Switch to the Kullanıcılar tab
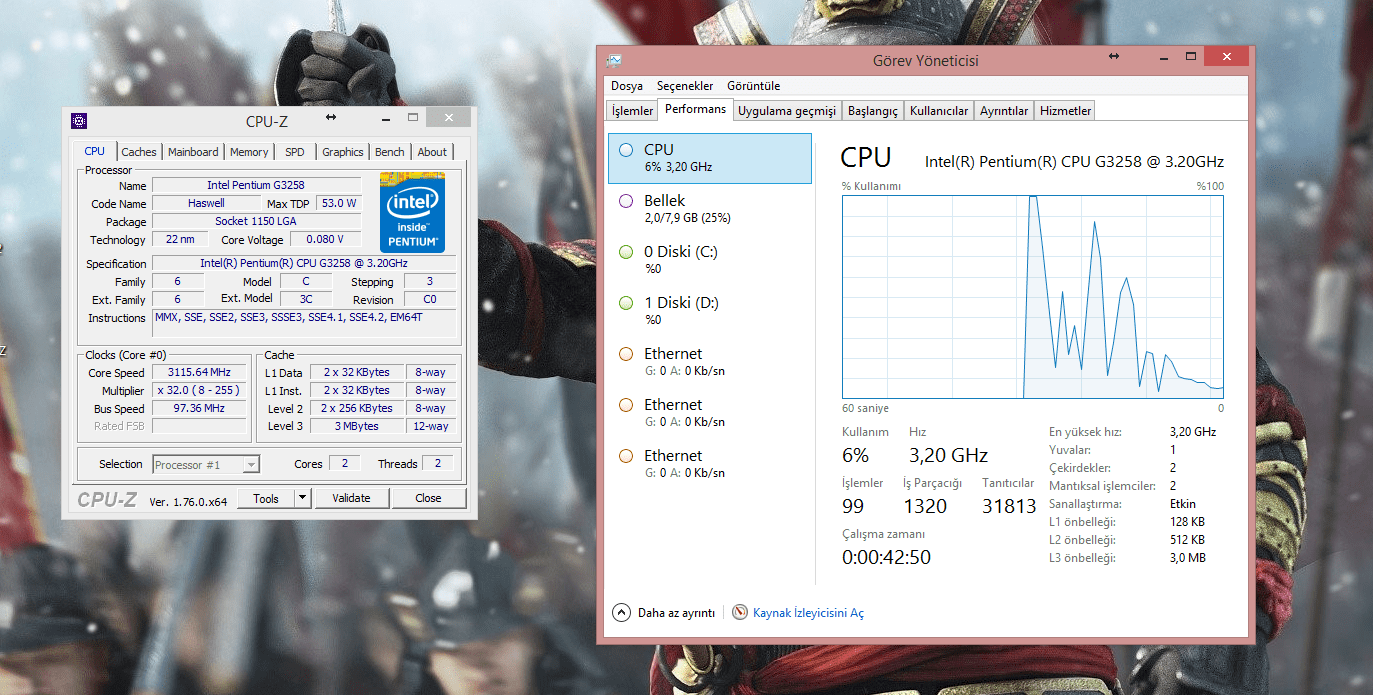 (939, 111)
